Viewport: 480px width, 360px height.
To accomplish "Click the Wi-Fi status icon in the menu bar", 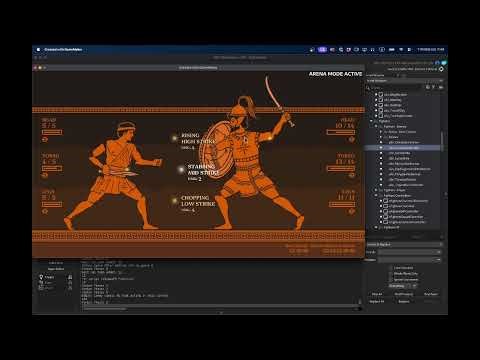I will click(401, 49).
